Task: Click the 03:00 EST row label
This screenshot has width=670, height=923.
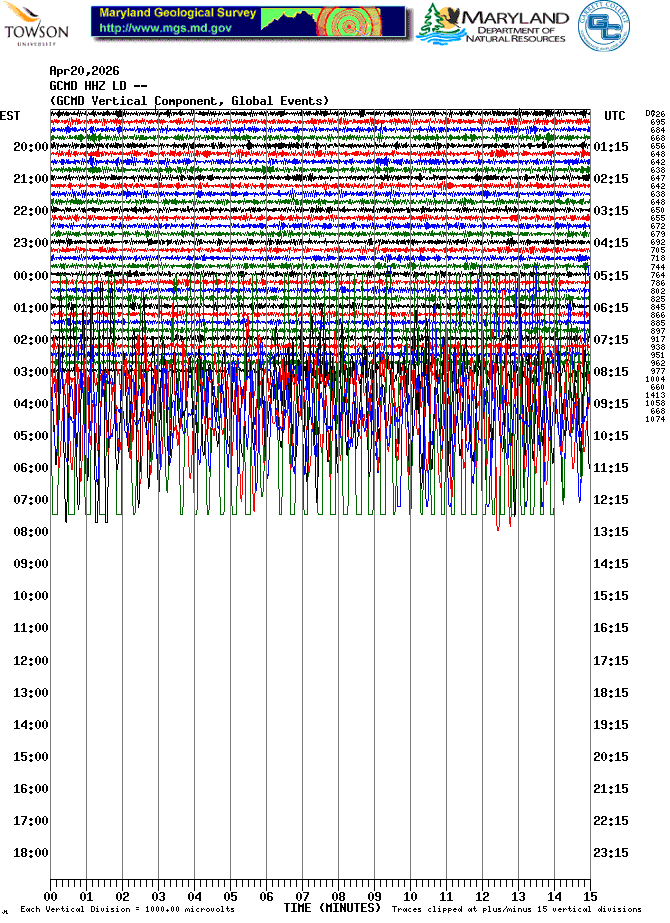Action: 30,372
